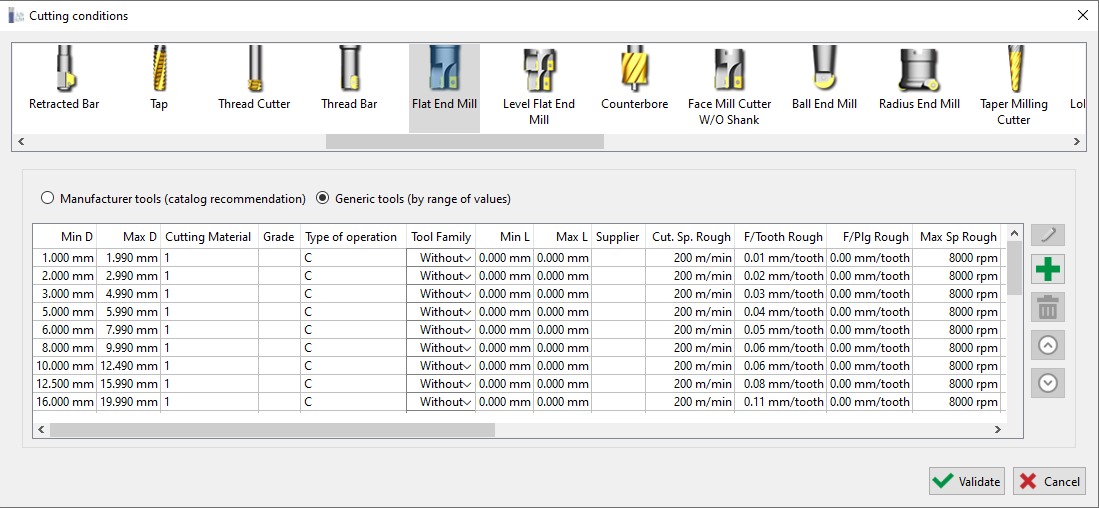Click the Type of operation column header
Viewport: 1099px width, 508px height.
(351, 237)
